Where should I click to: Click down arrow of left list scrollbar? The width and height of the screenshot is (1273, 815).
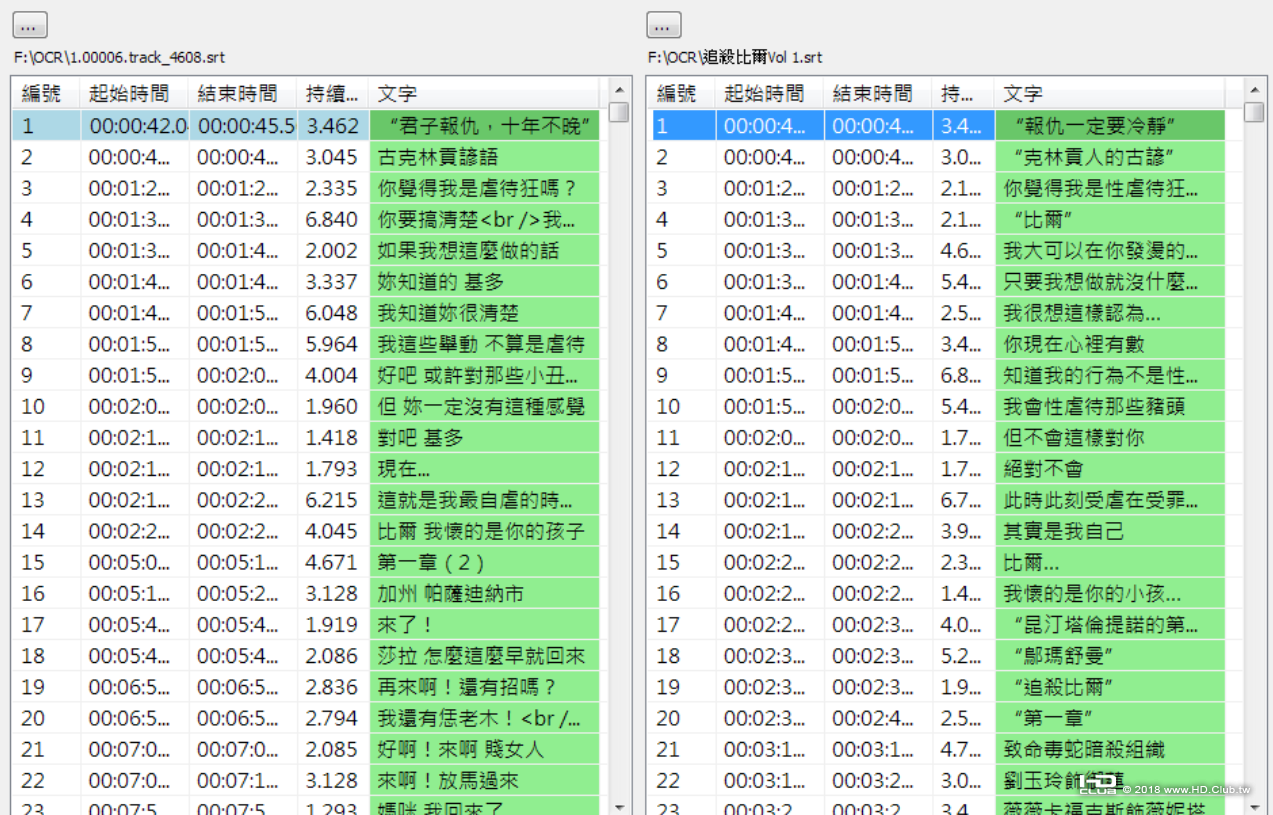click(619, 806)
